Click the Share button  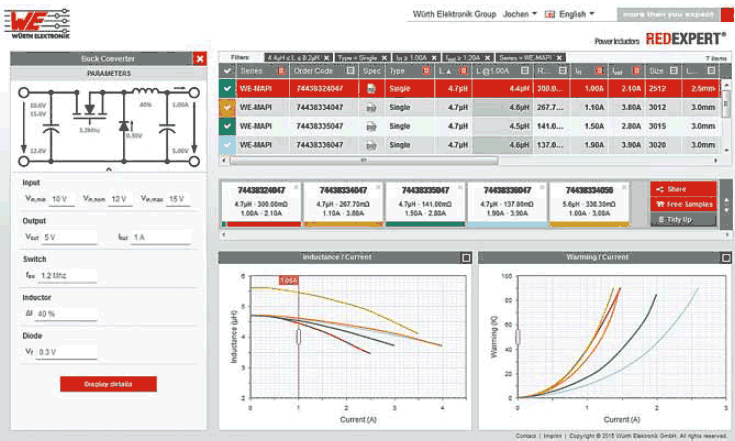pyautogui.click(x=683, y=189)
